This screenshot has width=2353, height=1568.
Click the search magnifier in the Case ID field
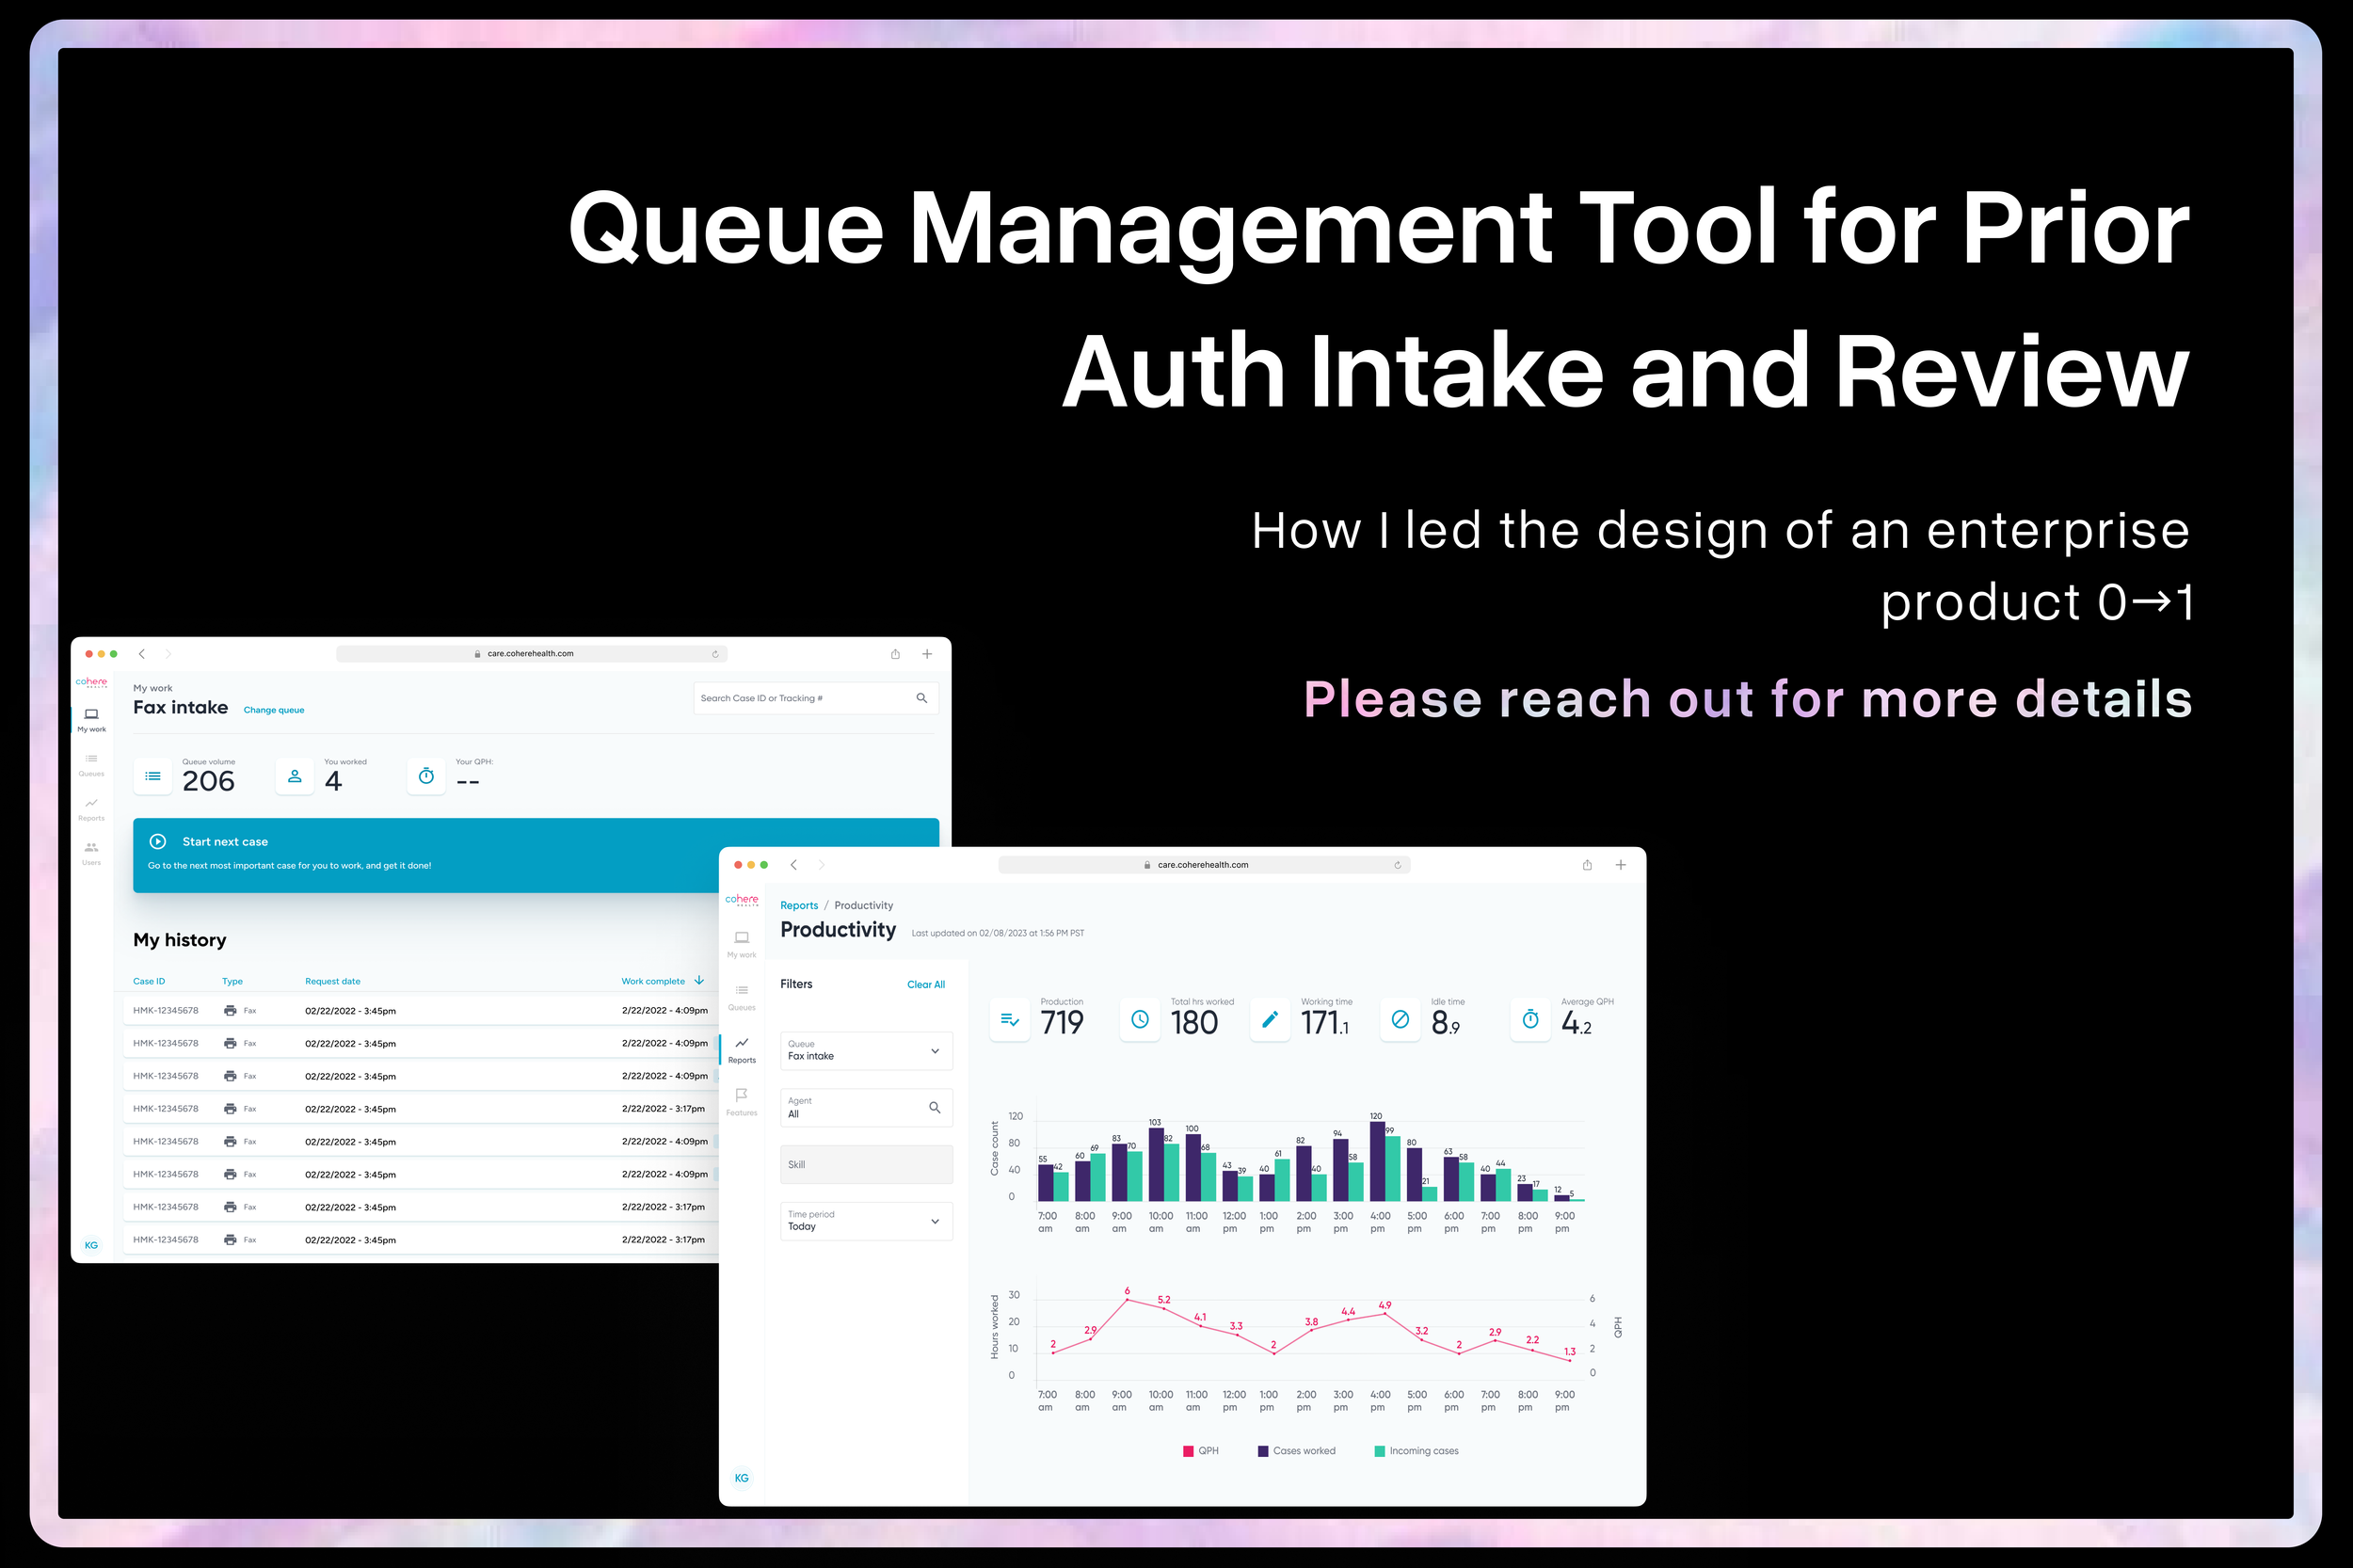(x=921, y=698)
